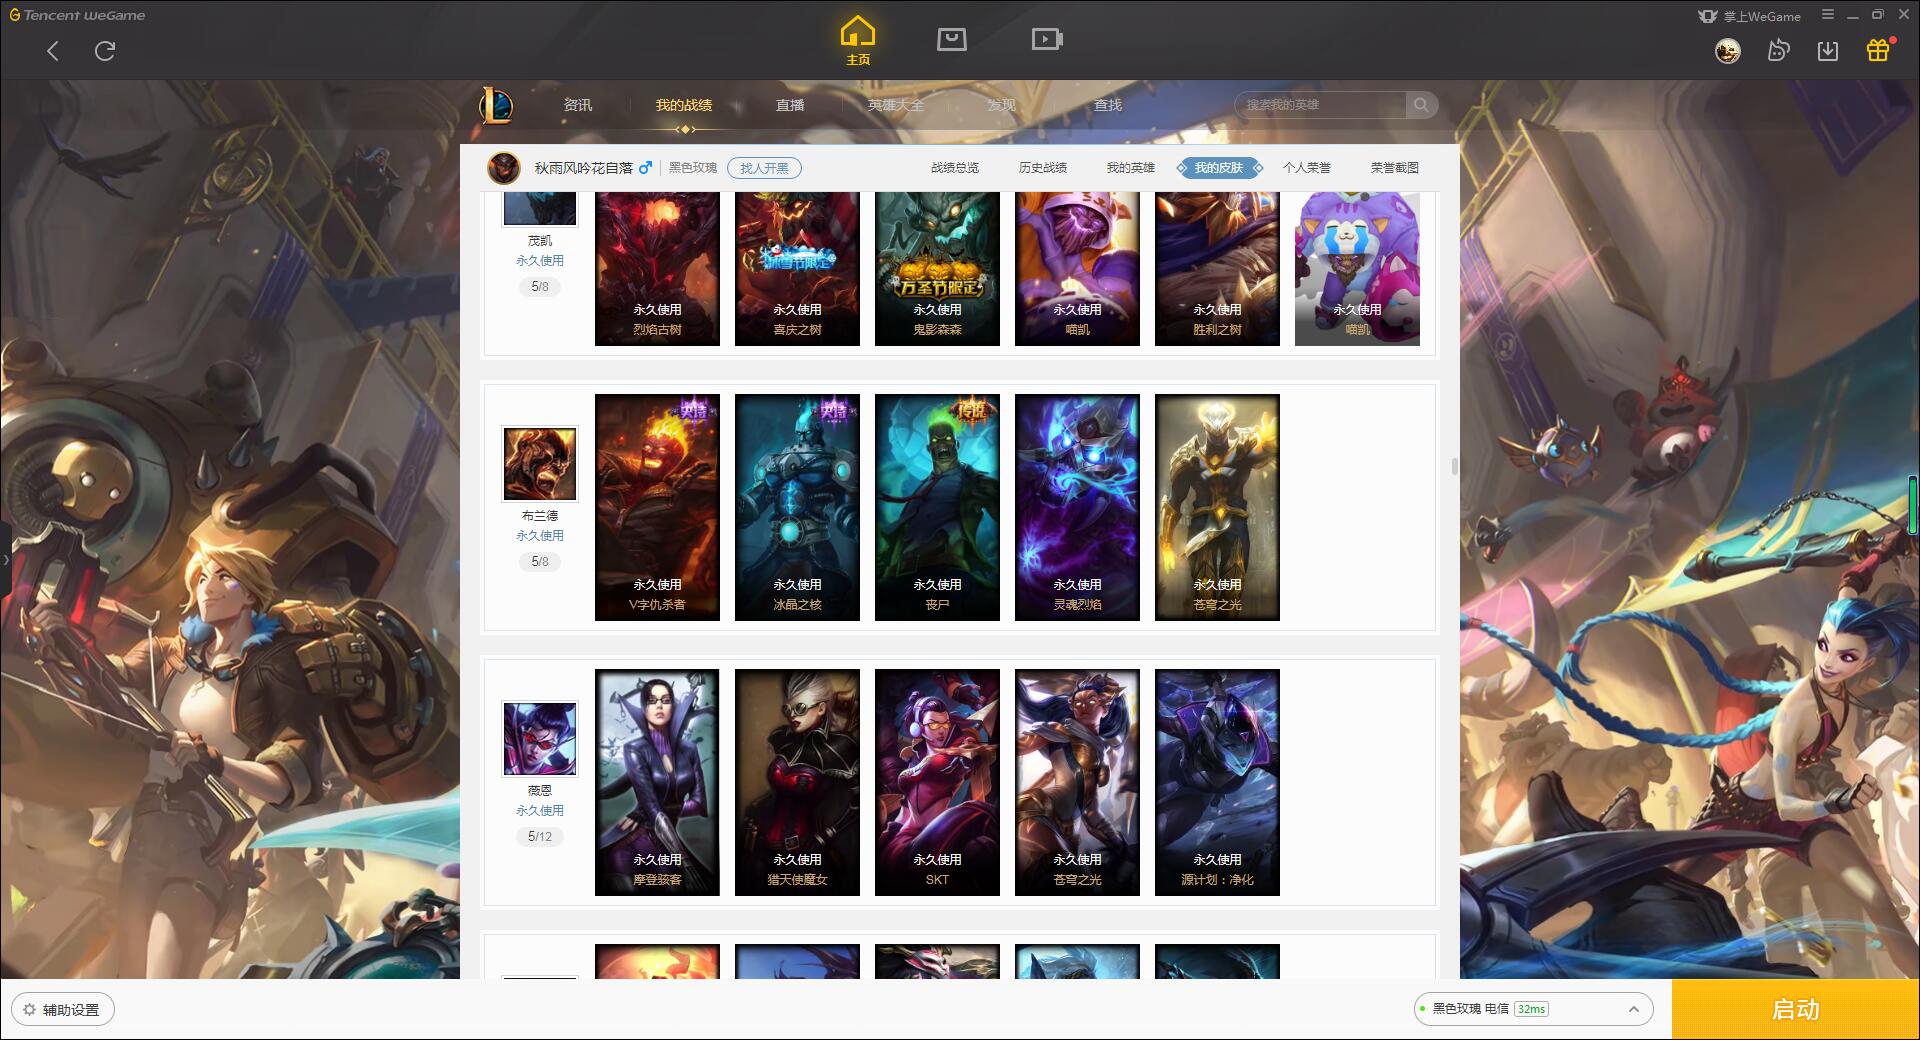This screenshot has width=1920, height=1040.
Task: Click the 辅助设置 button
Action: [62, 1009]
